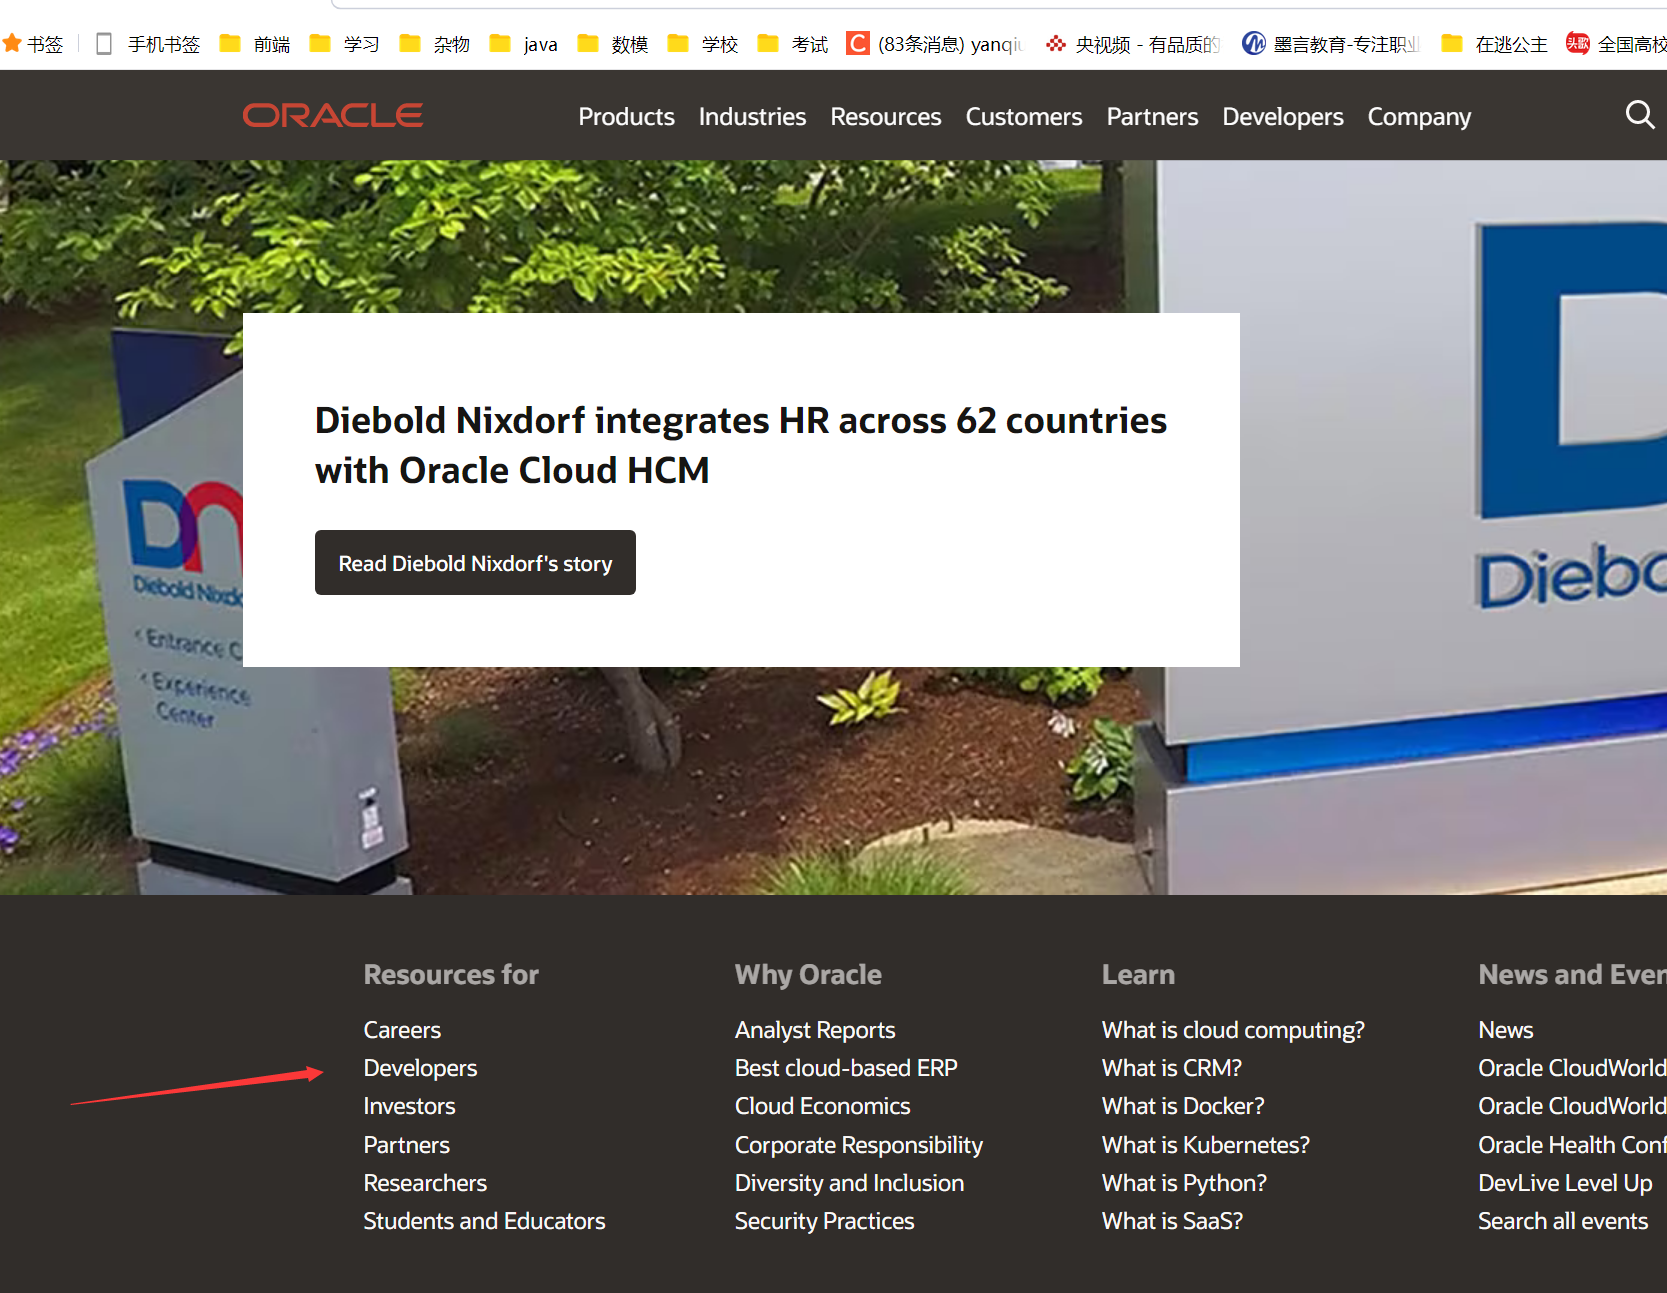
Task: Click the Learn footer heading
Action: [1138, 974]
